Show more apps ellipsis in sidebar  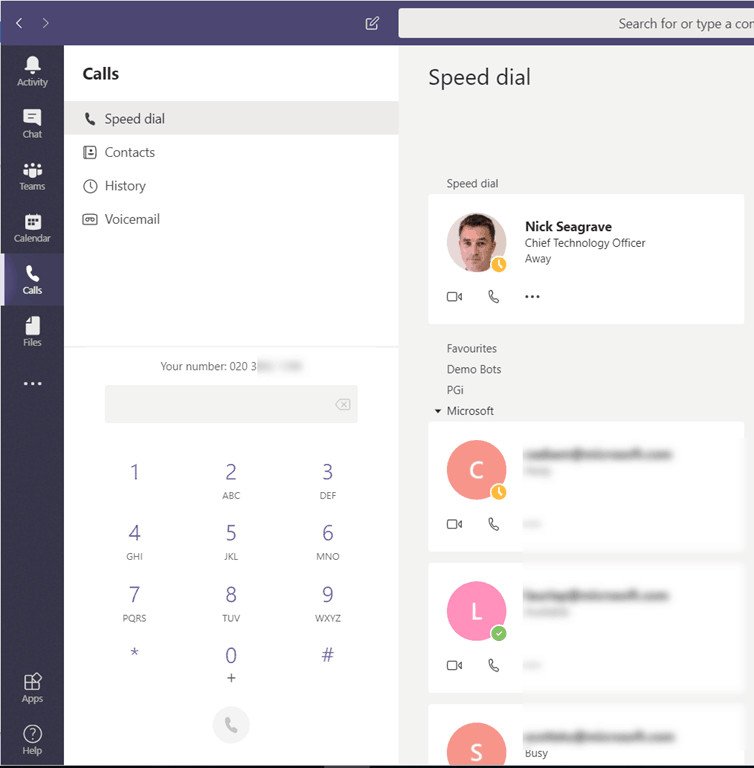click(32, 384)
